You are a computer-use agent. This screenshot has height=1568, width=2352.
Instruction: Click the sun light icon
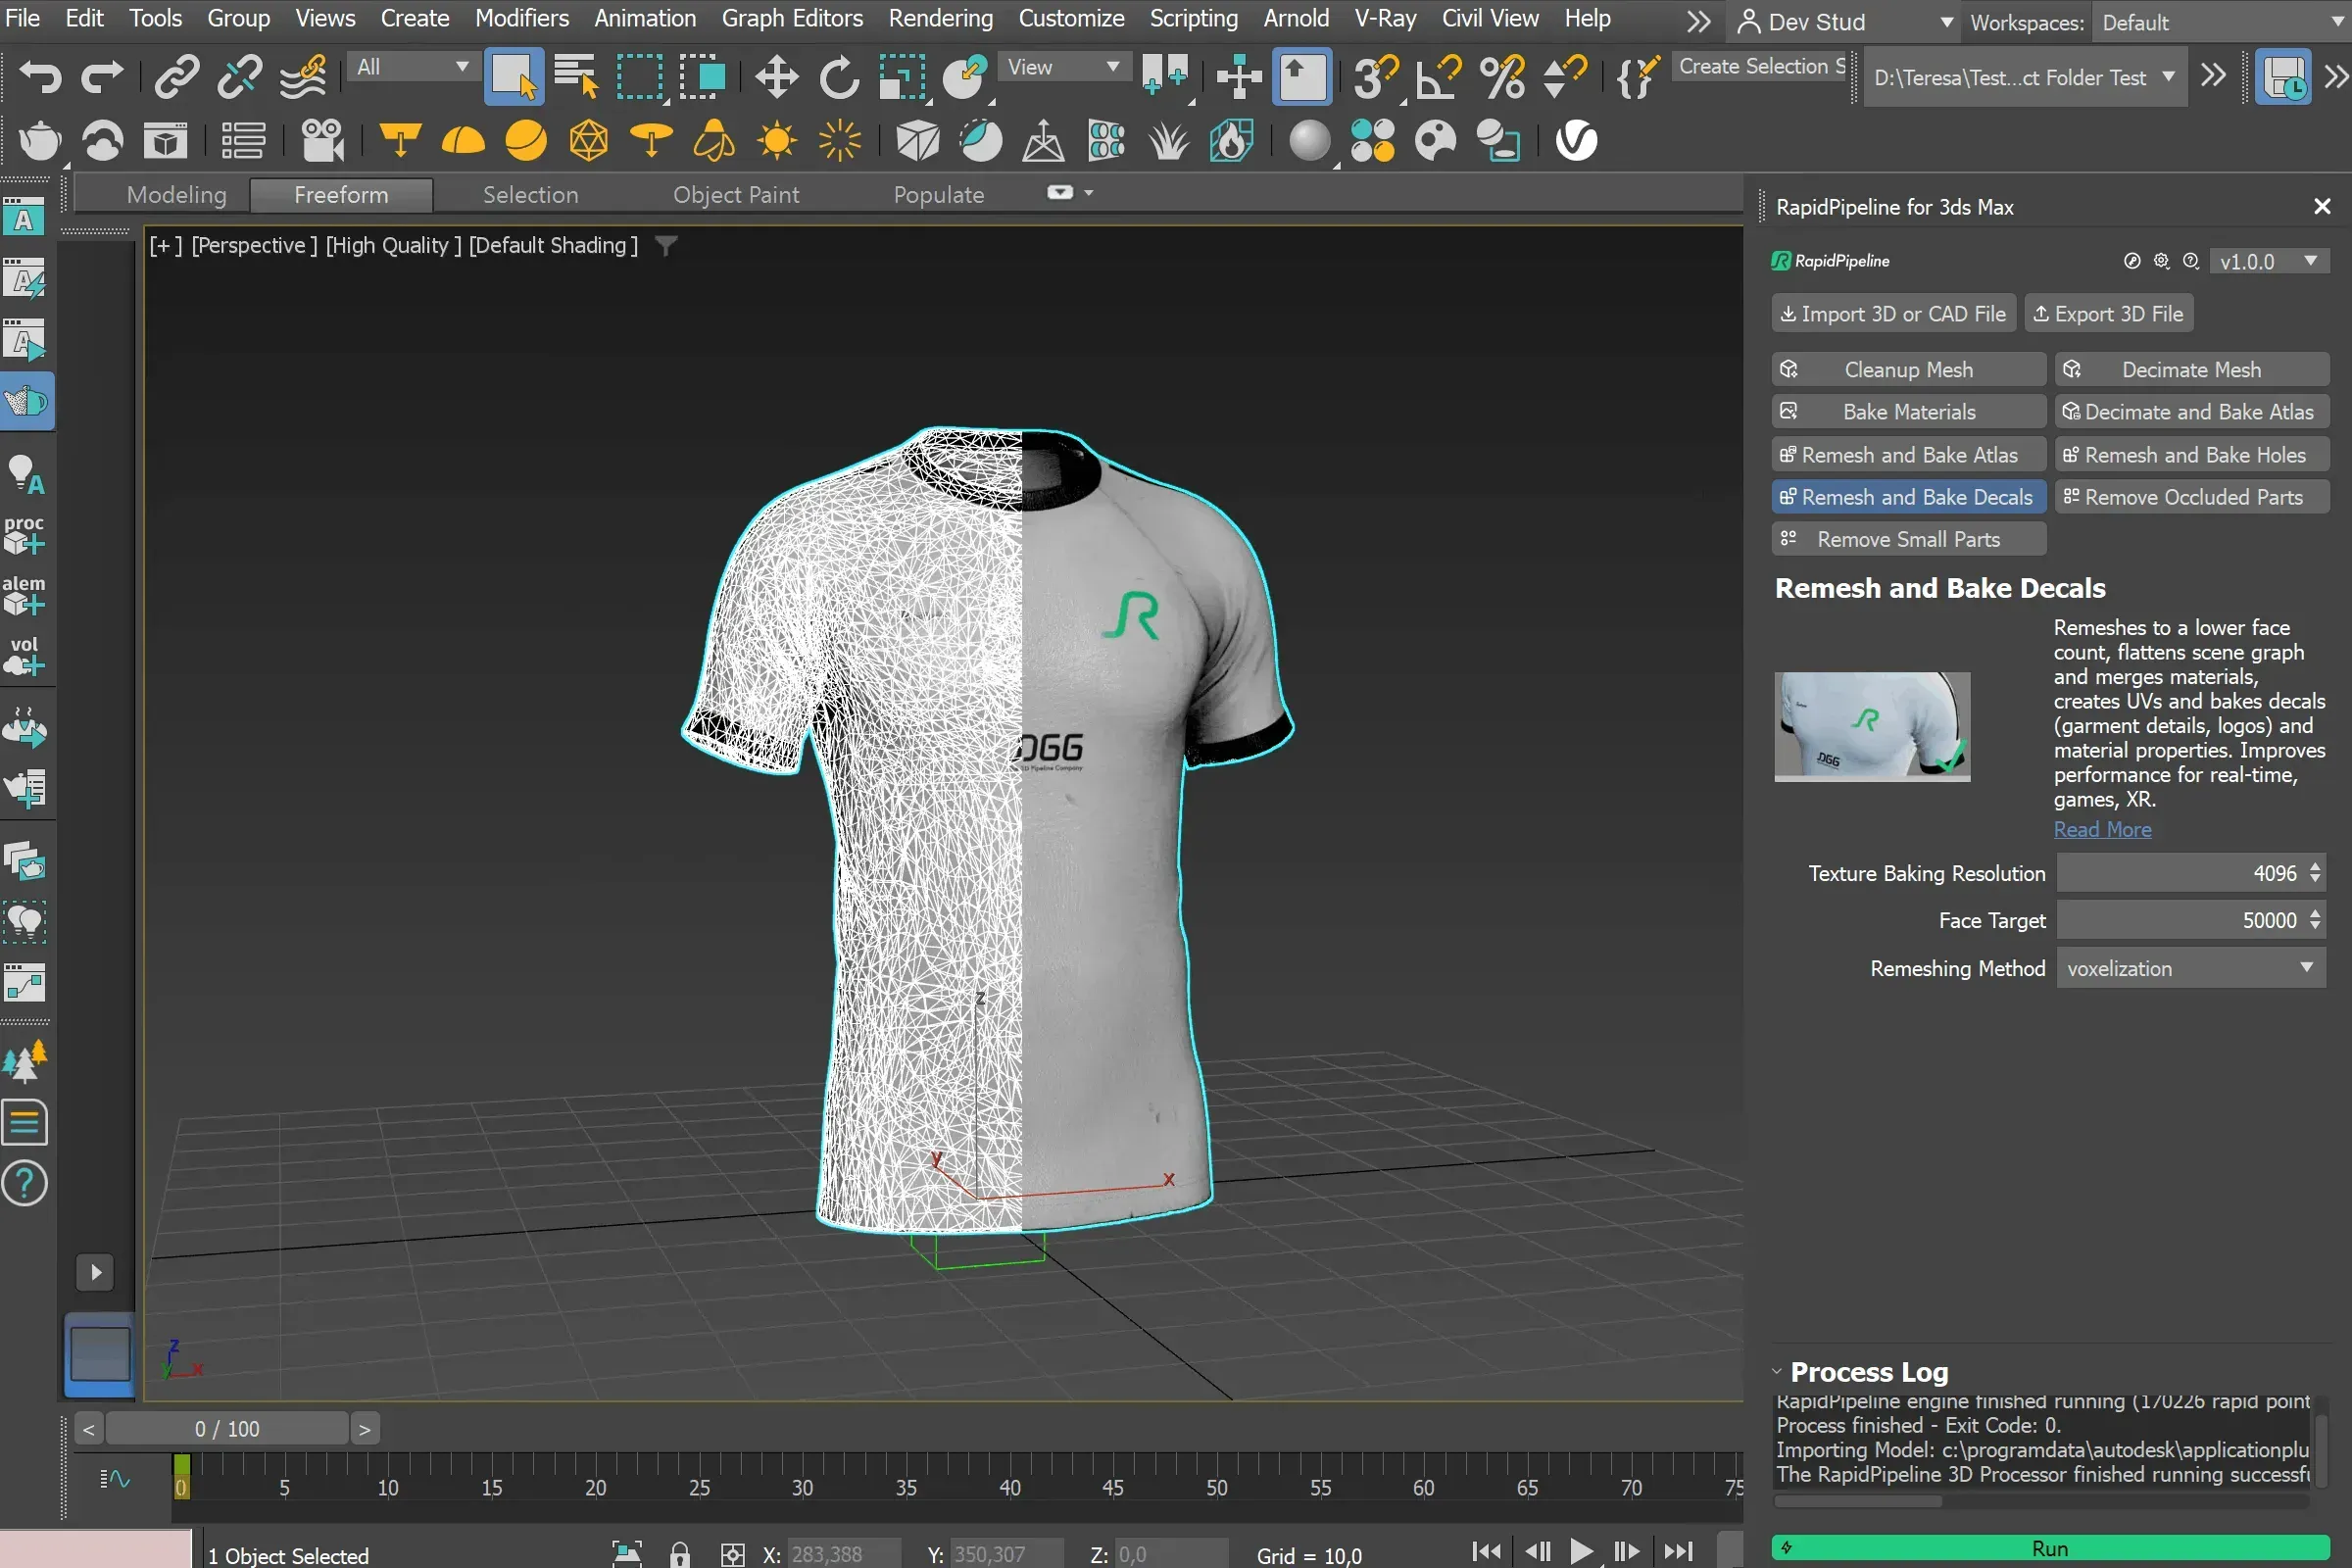point(777,141)
